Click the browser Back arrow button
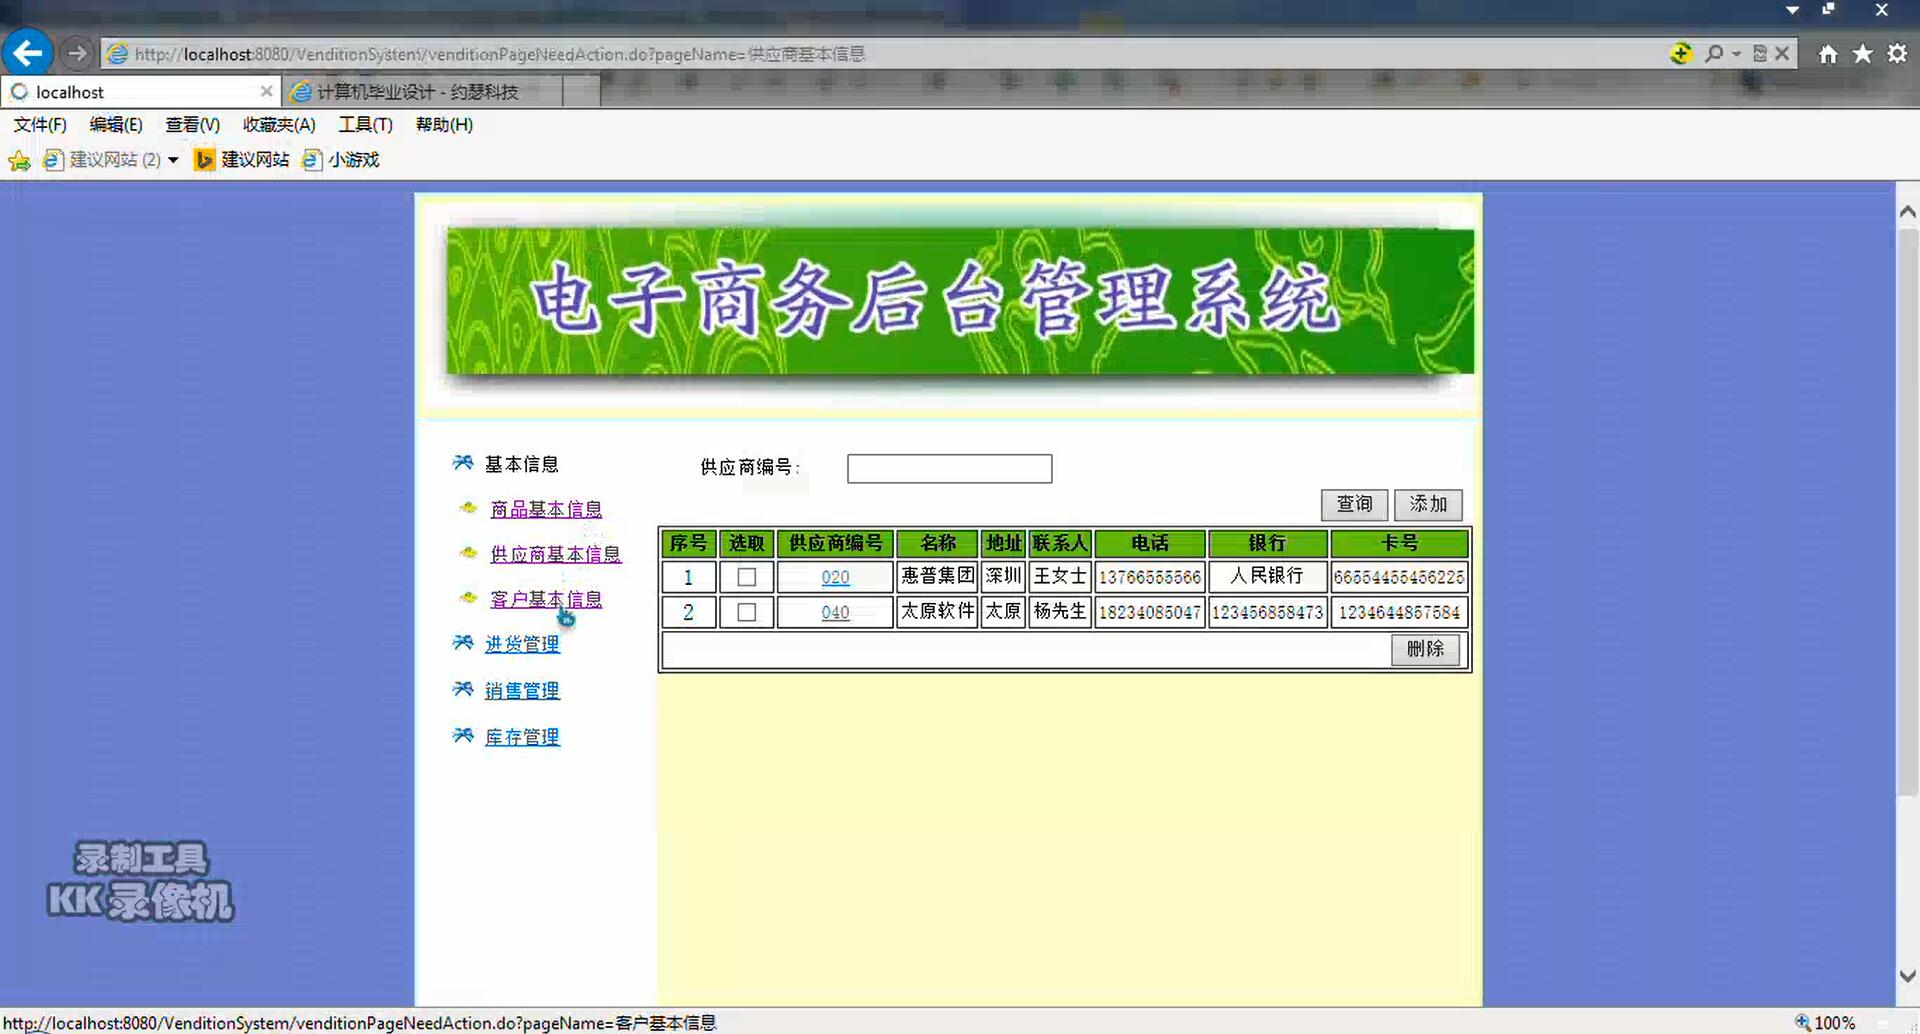This screenshot has height=1034, width=1920. 27,53
